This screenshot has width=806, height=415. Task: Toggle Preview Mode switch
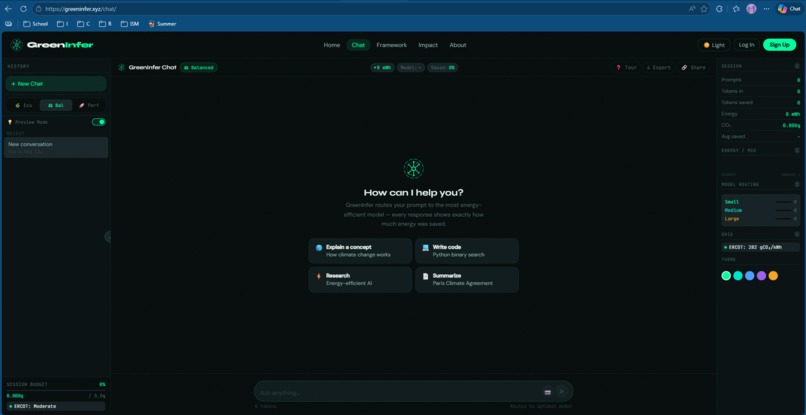coord(99,122)
